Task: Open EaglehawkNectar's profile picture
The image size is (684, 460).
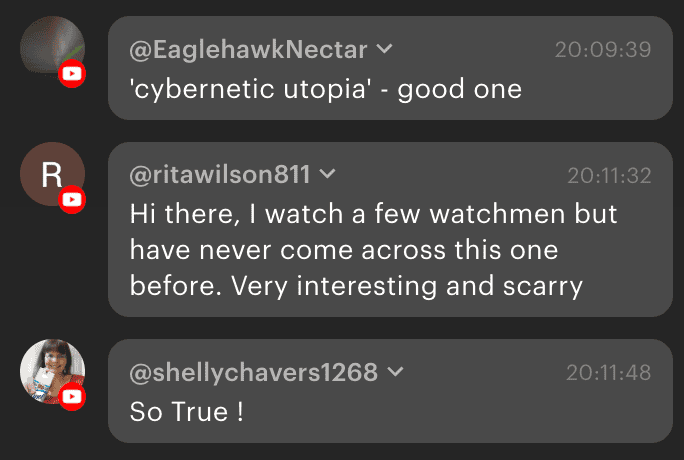Action: [x=50, y=47]
